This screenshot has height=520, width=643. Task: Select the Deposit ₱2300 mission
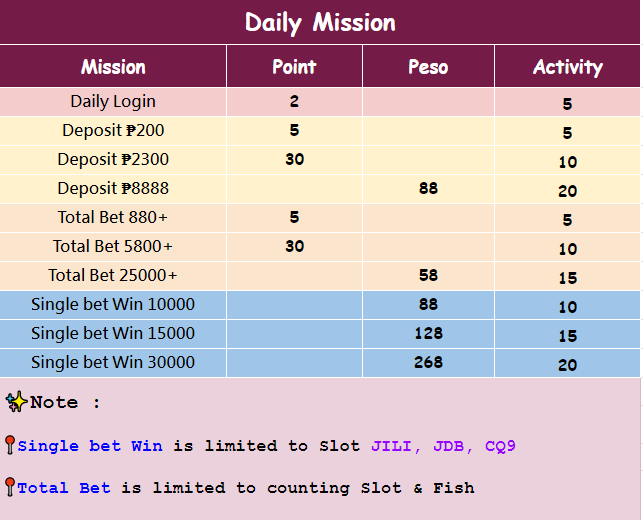[x=113, y=160]
